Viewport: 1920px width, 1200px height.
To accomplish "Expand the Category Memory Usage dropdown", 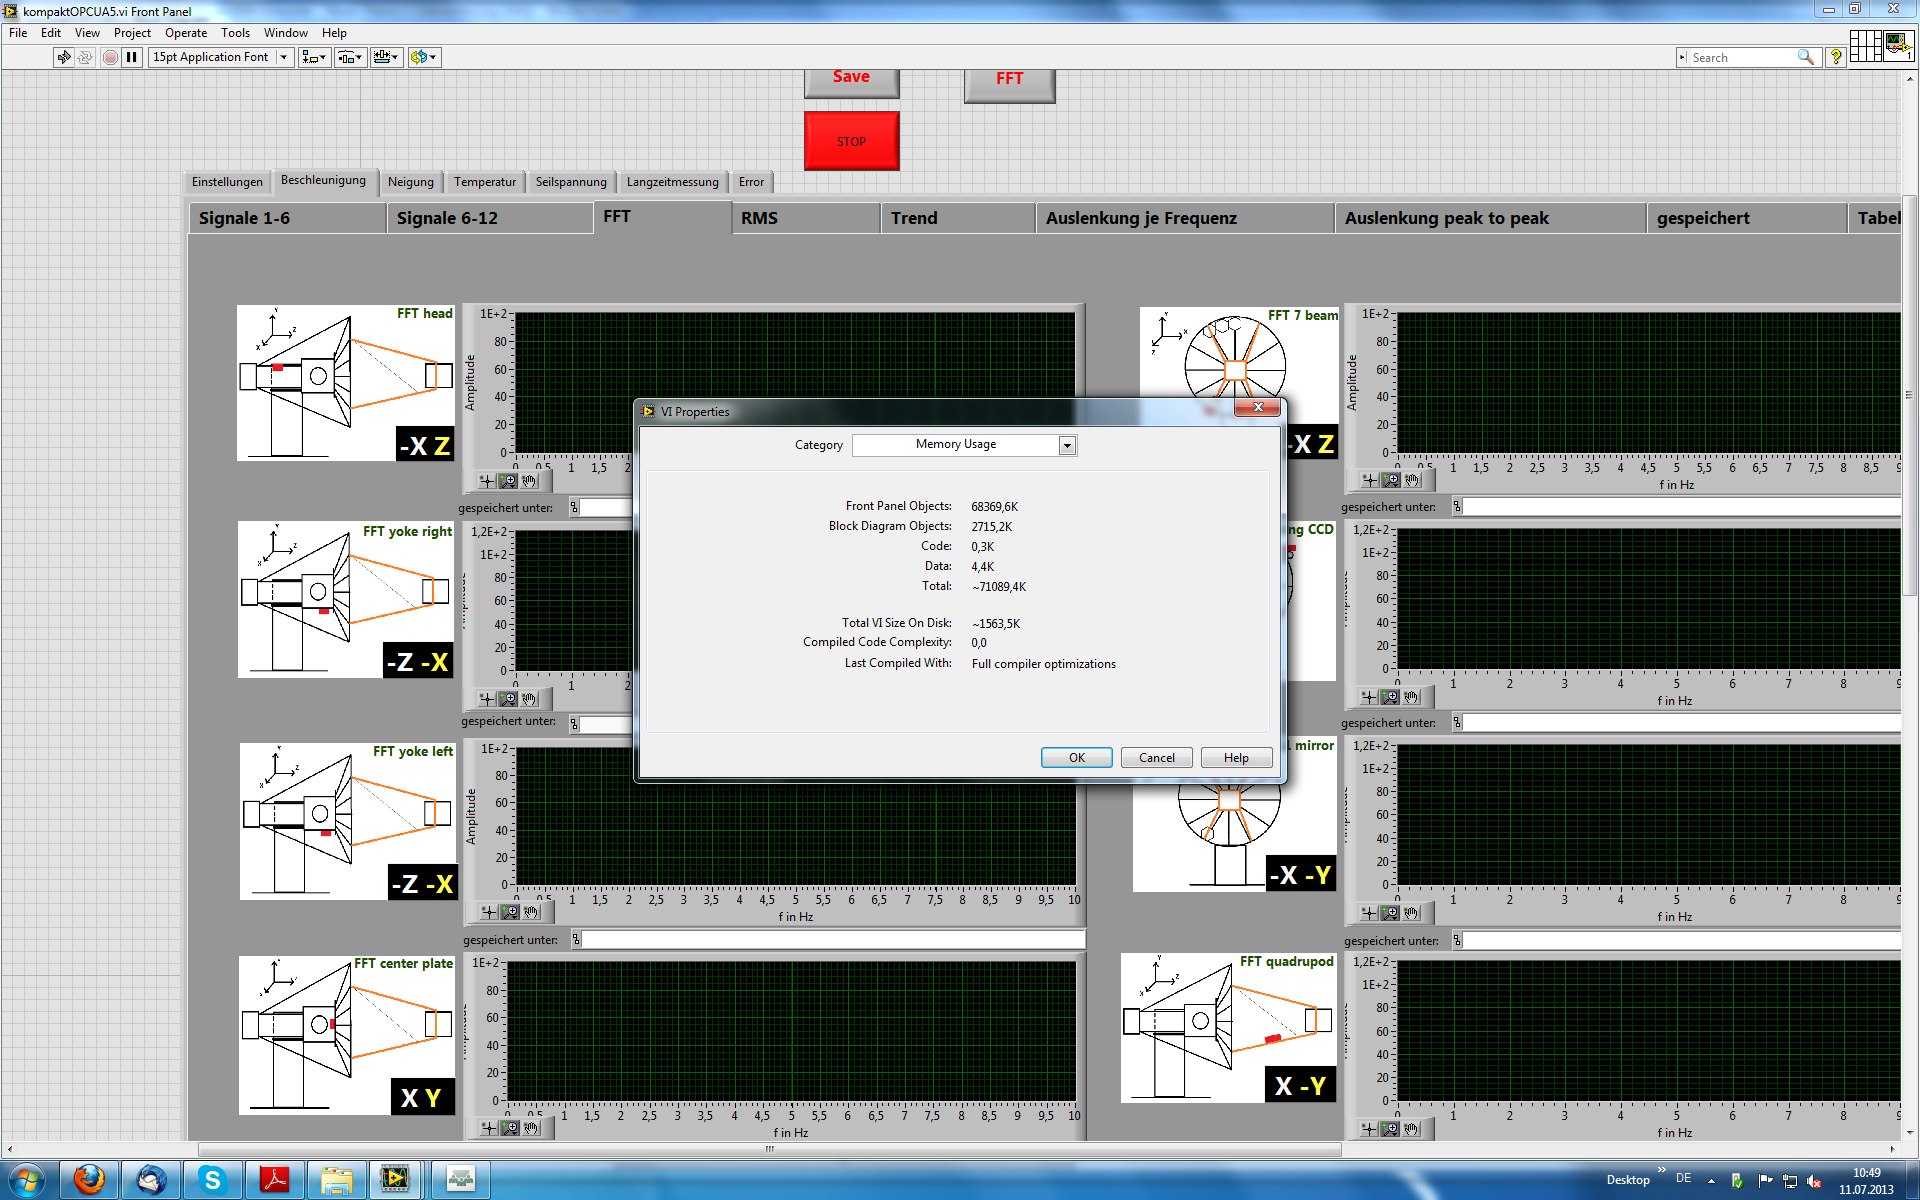I will coord(1067,446).
